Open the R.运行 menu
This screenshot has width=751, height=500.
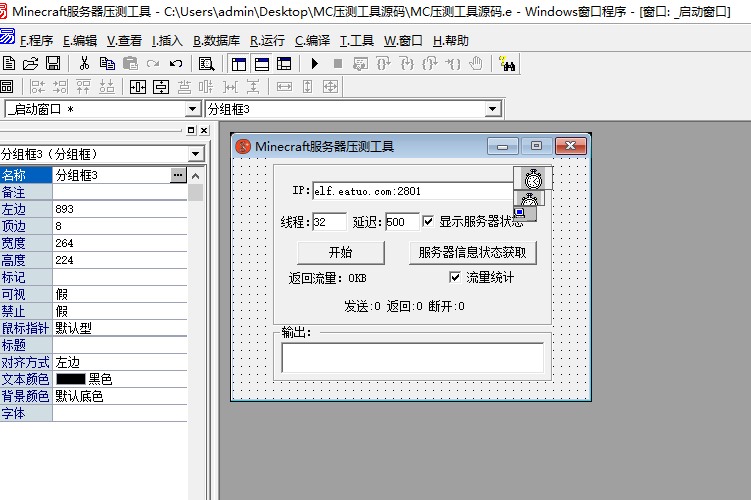coord(267,41)
